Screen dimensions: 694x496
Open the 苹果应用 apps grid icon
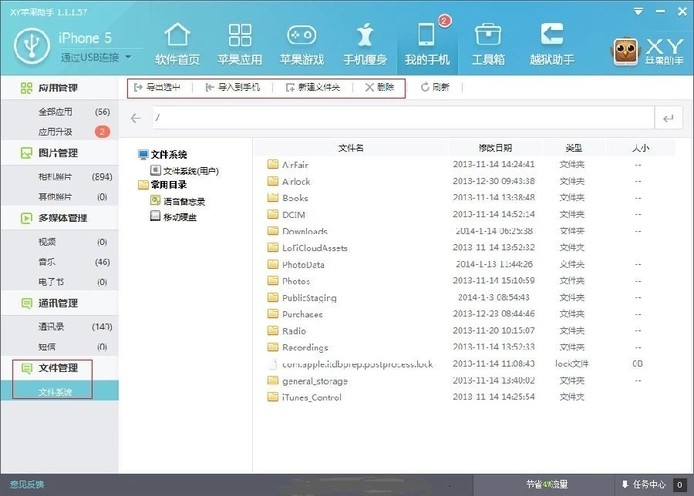(240, 35)
